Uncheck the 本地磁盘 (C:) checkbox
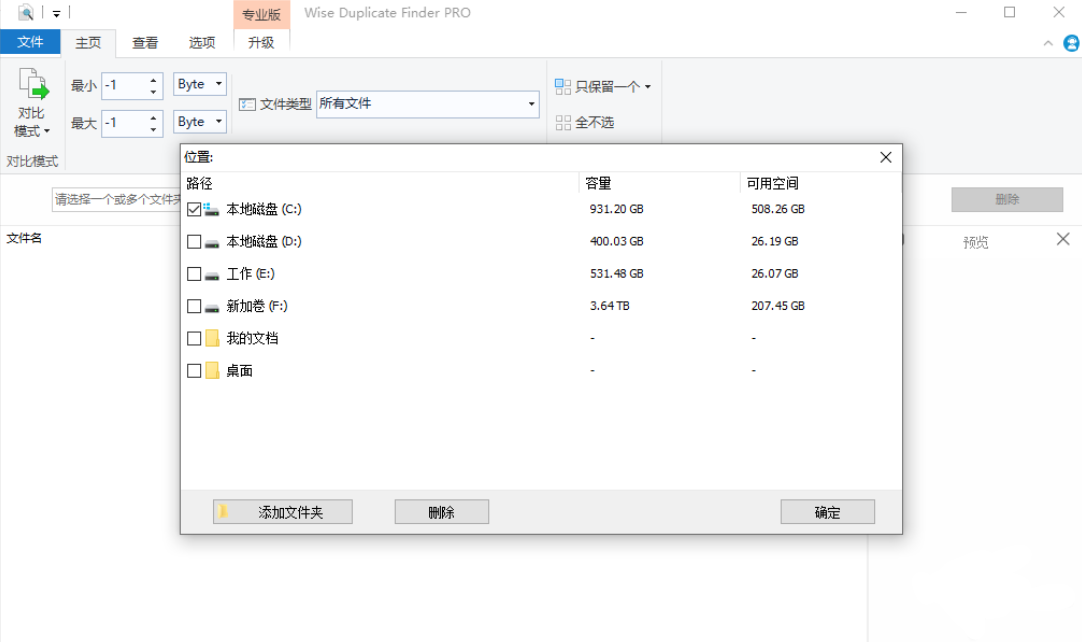The width and height of the screenshot is (1082, 642). point(193,209)
